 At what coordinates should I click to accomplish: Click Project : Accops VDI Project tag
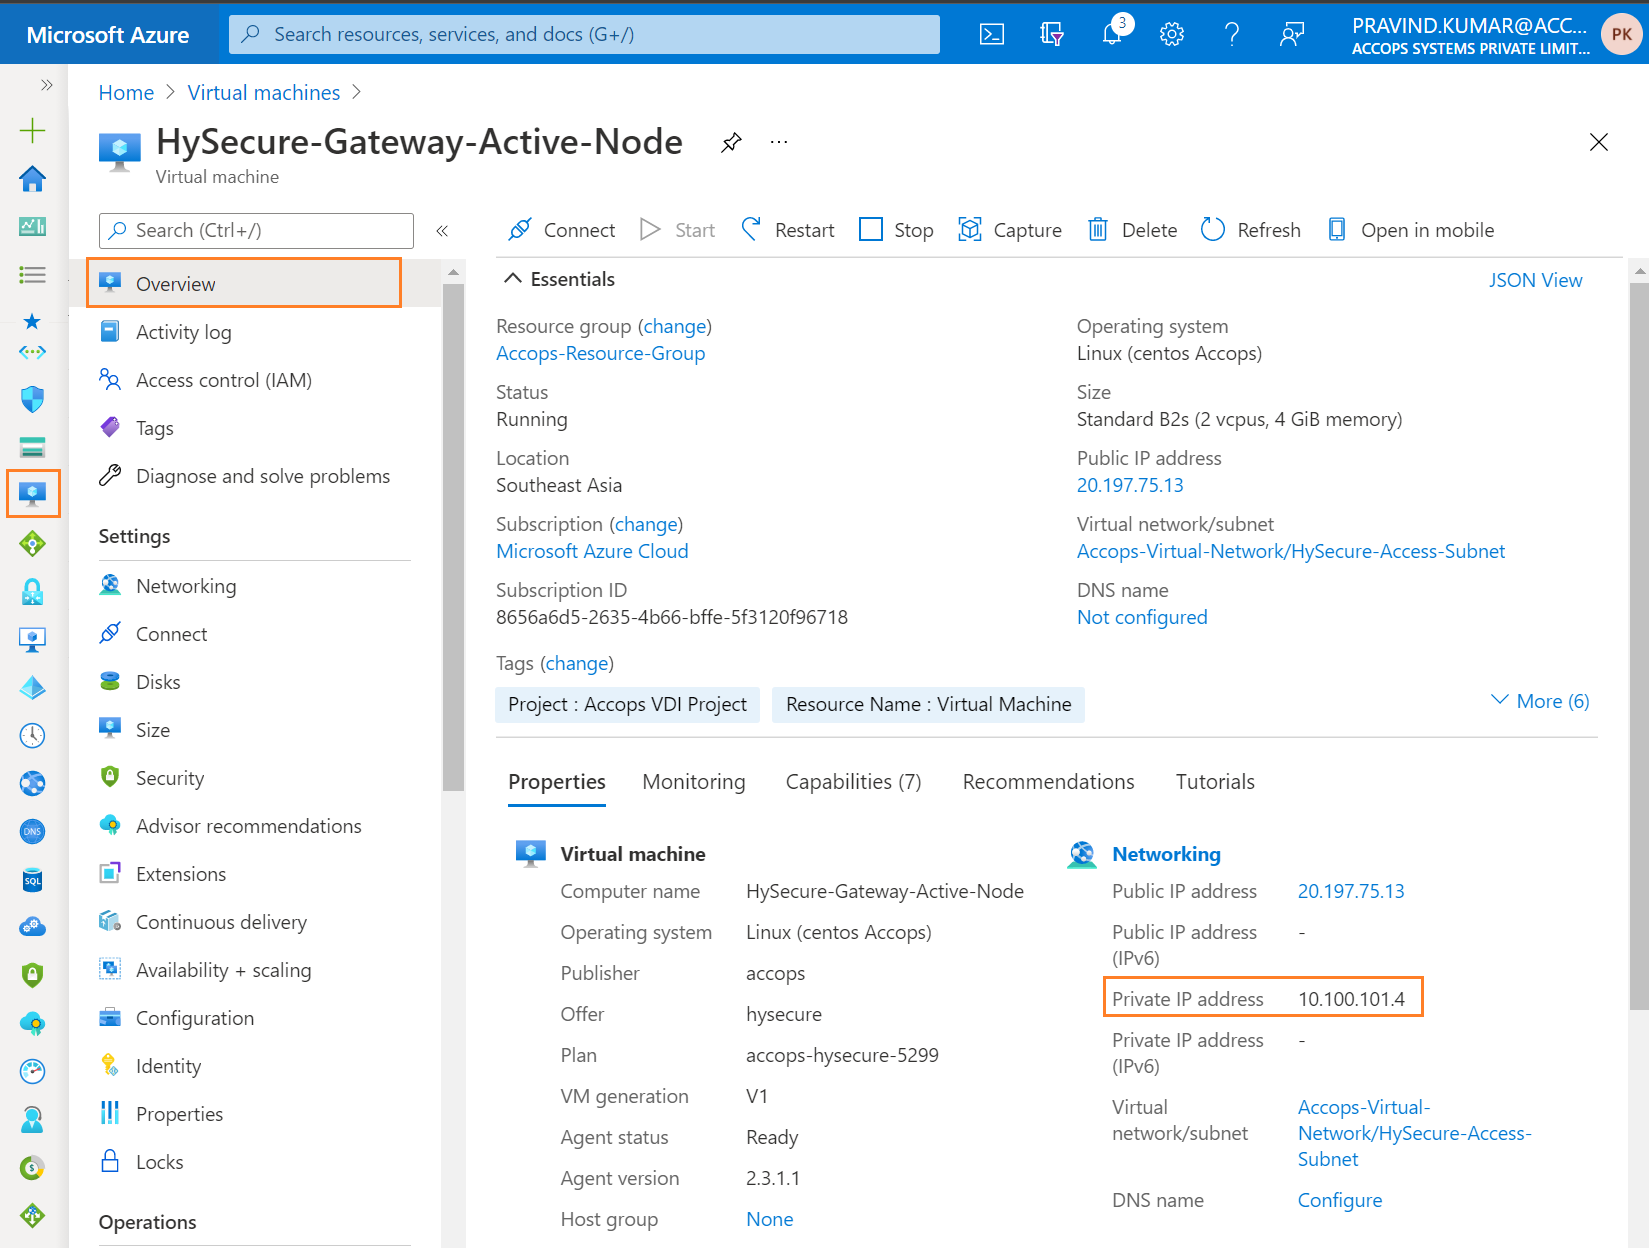pos(627,704)
